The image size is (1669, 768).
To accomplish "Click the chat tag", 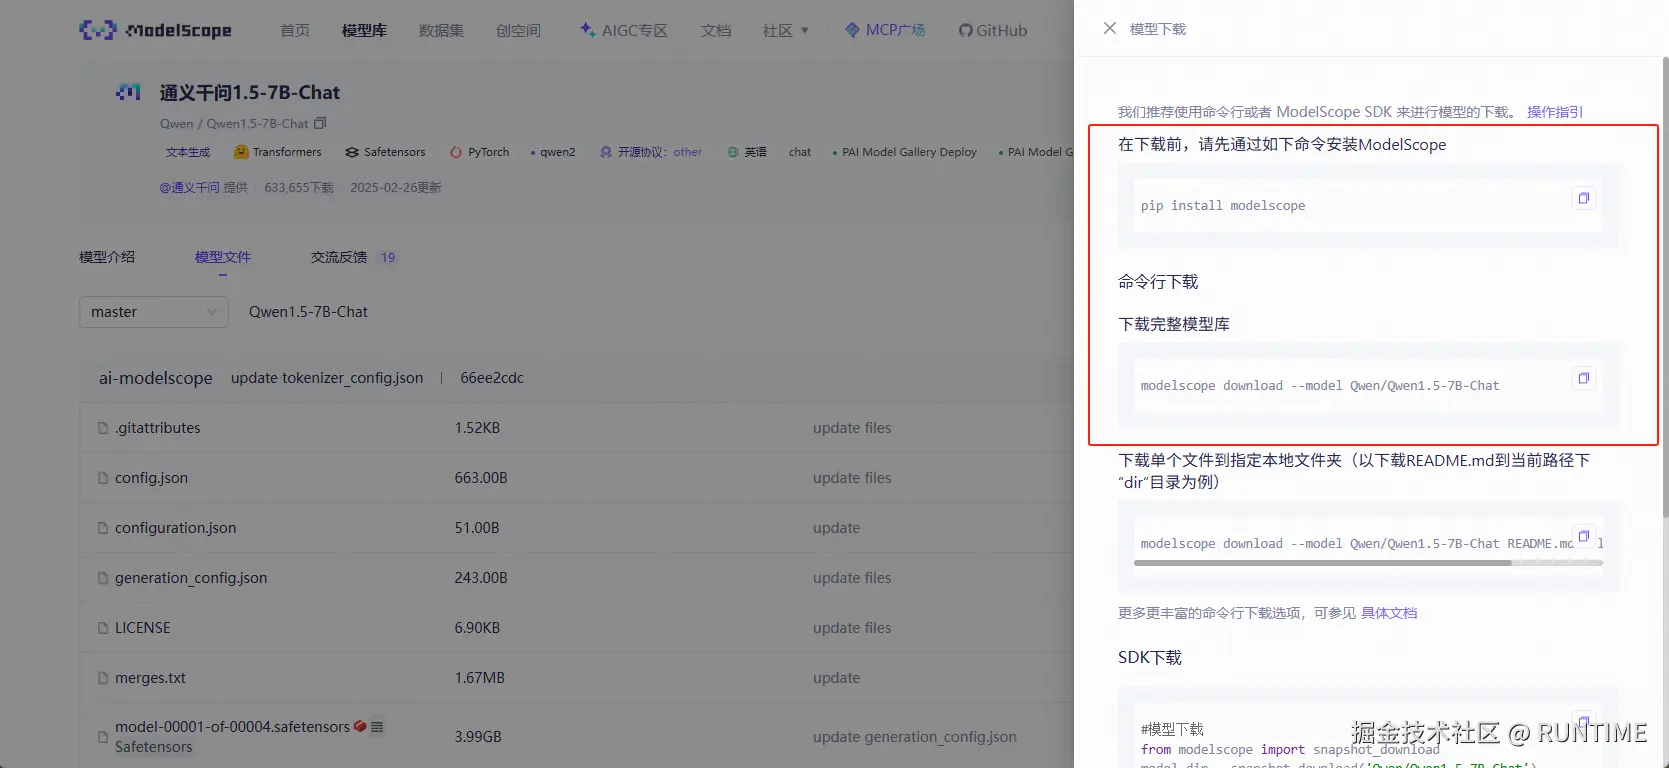I will [x=800, y=152].
